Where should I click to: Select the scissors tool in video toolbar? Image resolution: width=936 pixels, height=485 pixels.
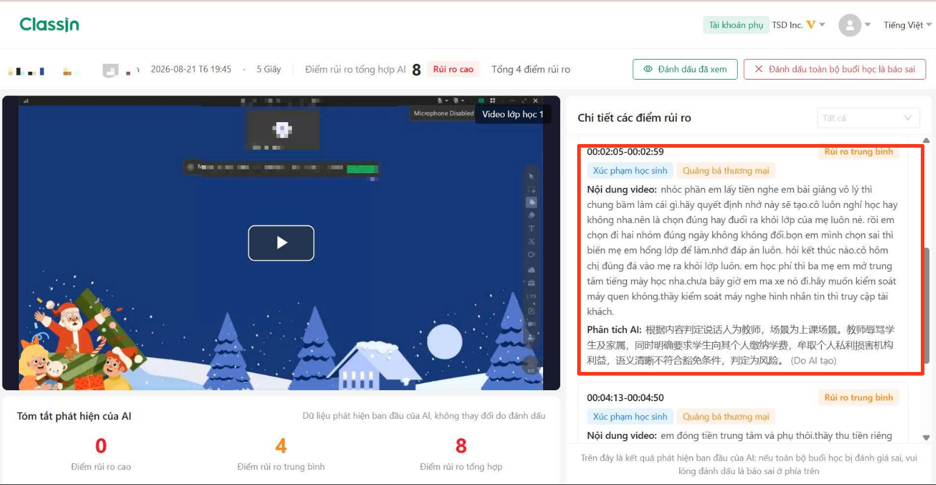point(532,242)
